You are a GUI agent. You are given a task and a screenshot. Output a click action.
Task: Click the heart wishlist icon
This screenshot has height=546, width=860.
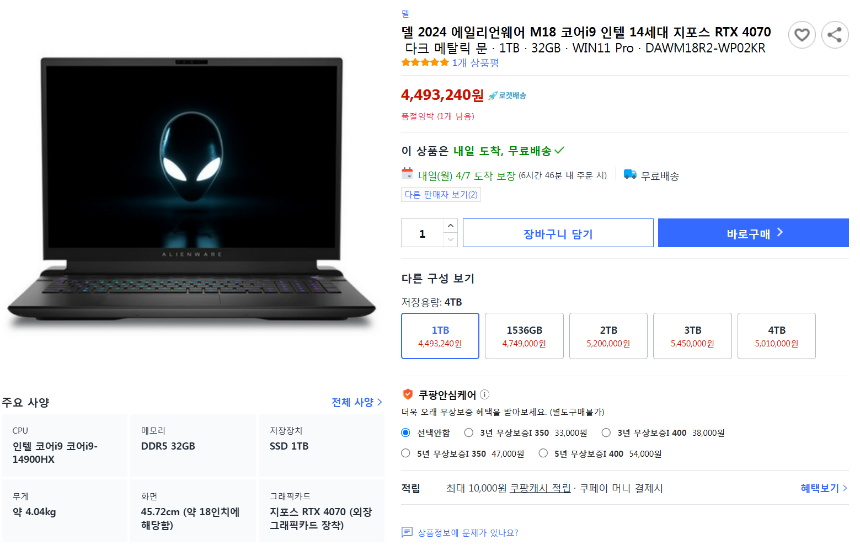(802, 35)
